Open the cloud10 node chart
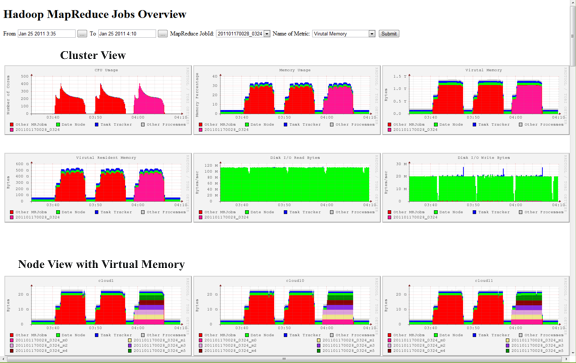Image resolution: width=576 pixels, height=363 pixels. click(x=287, y=316)
